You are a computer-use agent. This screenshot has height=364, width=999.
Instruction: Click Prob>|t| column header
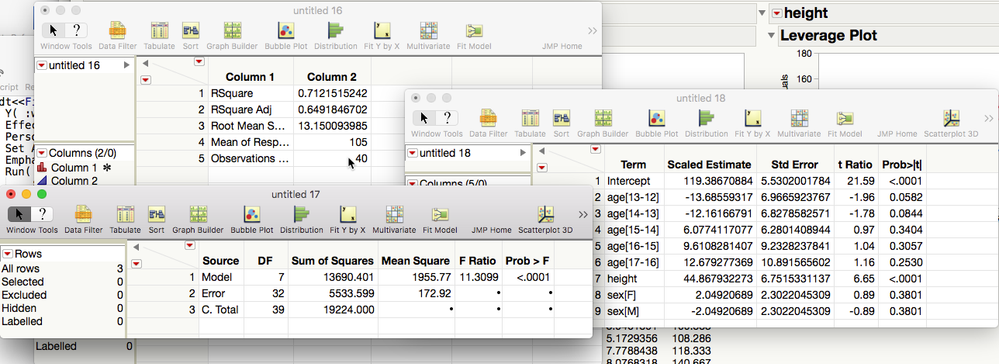902,164
